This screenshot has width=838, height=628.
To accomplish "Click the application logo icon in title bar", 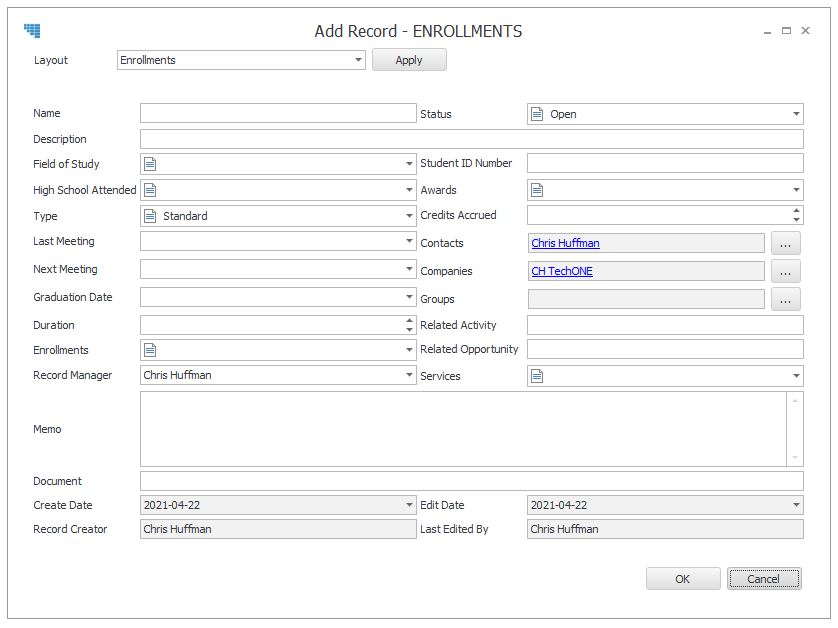I will coord(32,30).
